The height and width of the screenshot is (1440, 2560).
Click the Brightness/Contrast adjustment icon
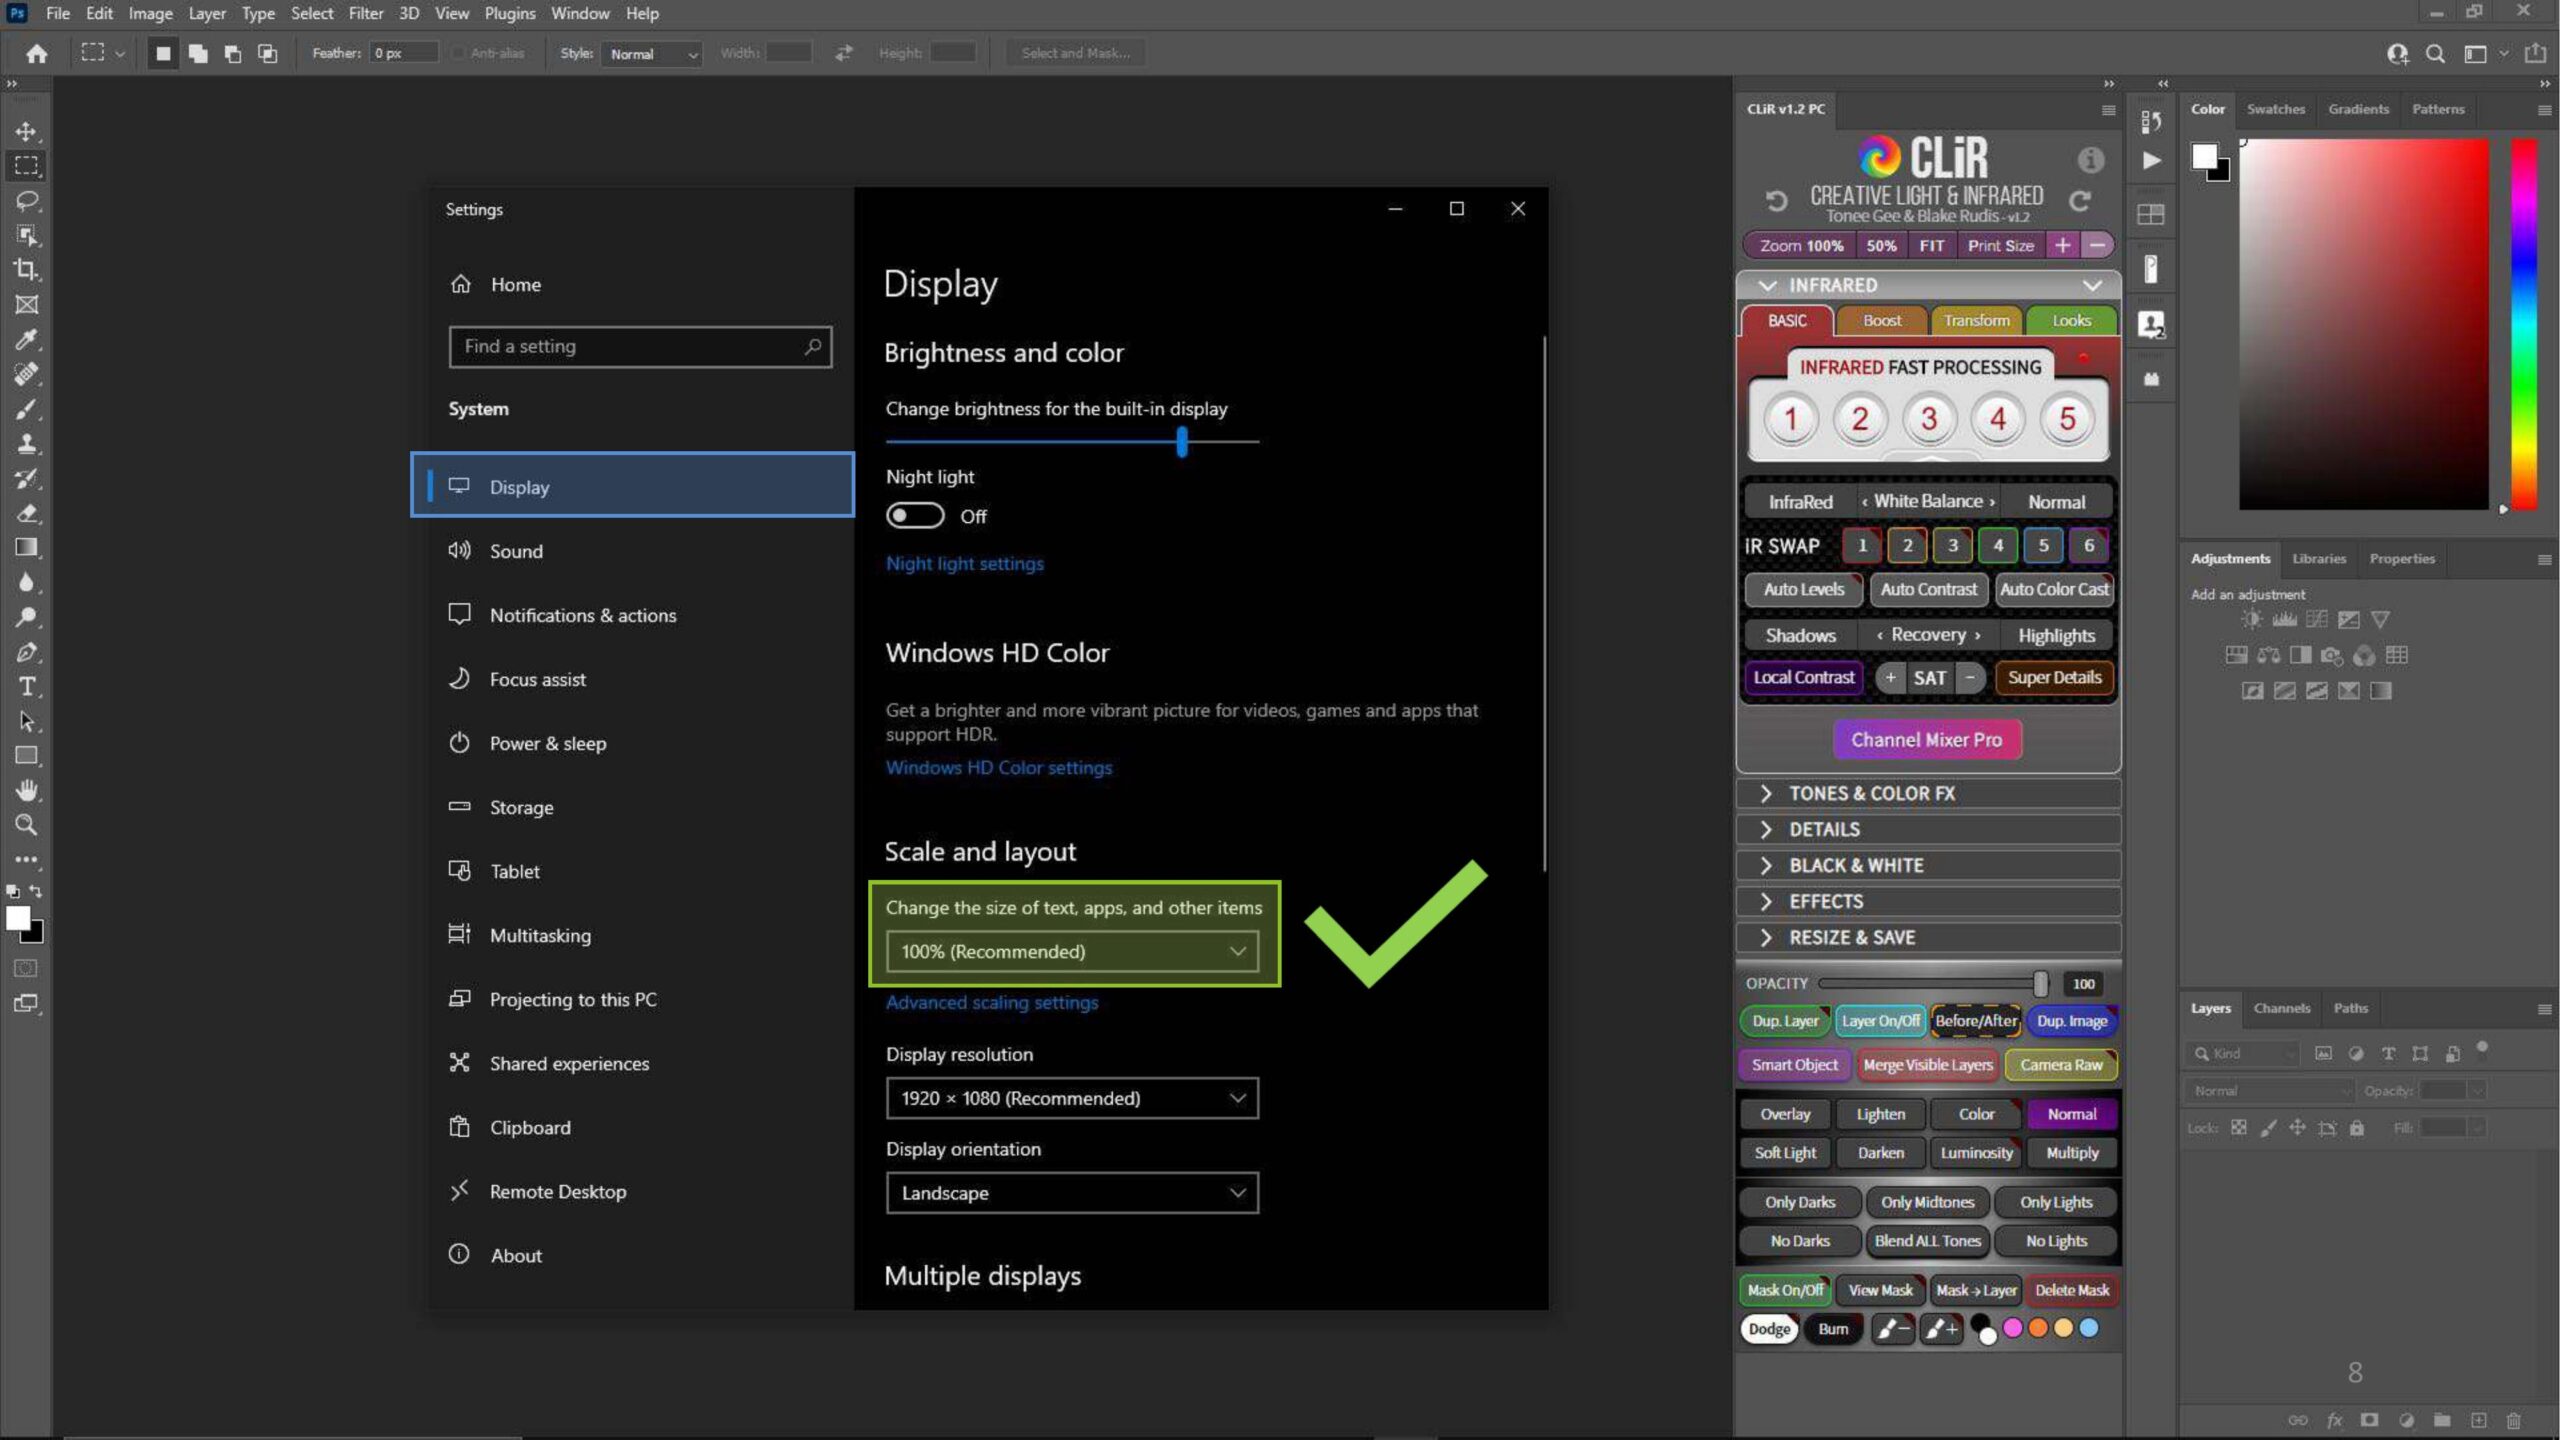click(x=2251, y=619)
